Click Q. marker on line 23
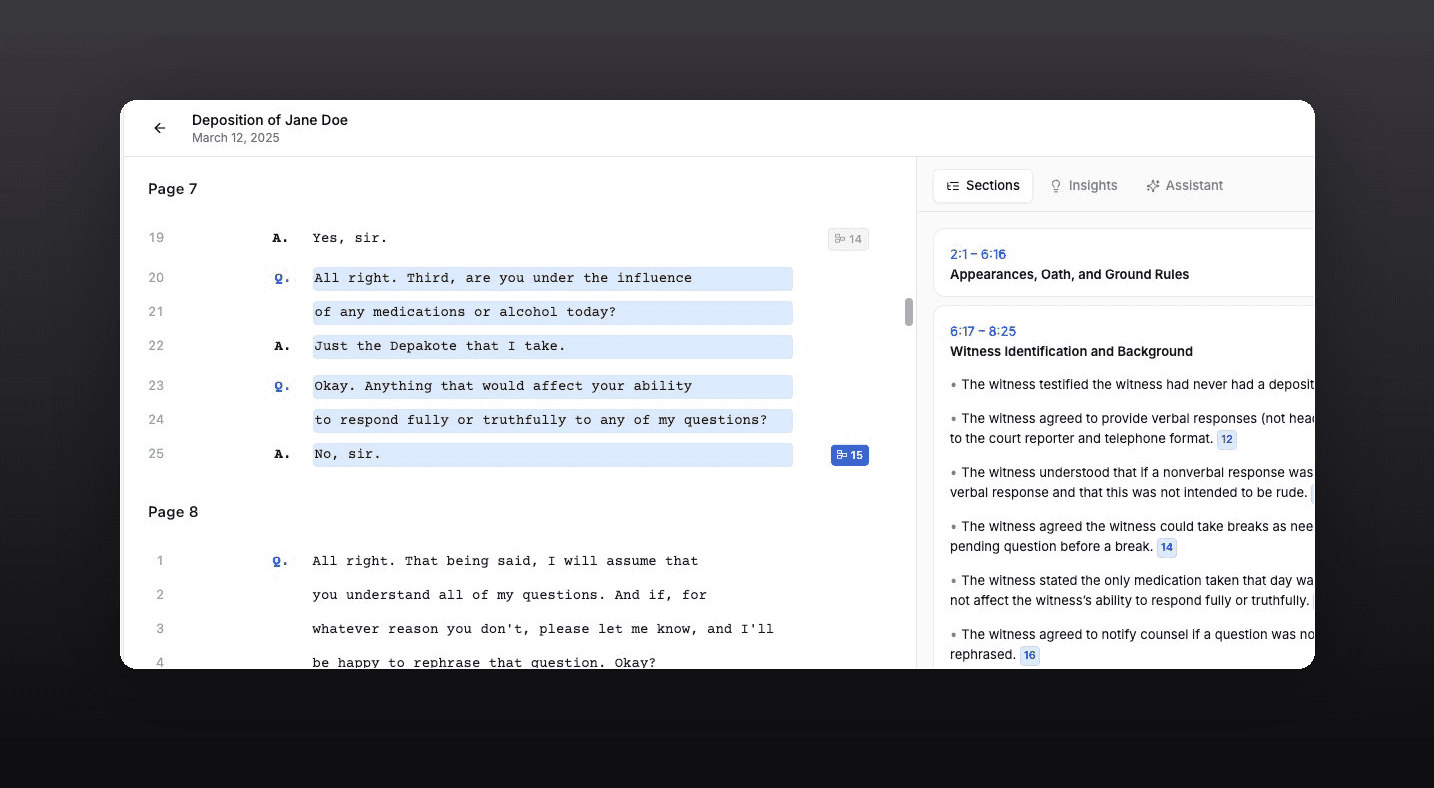 coord(281,386)
